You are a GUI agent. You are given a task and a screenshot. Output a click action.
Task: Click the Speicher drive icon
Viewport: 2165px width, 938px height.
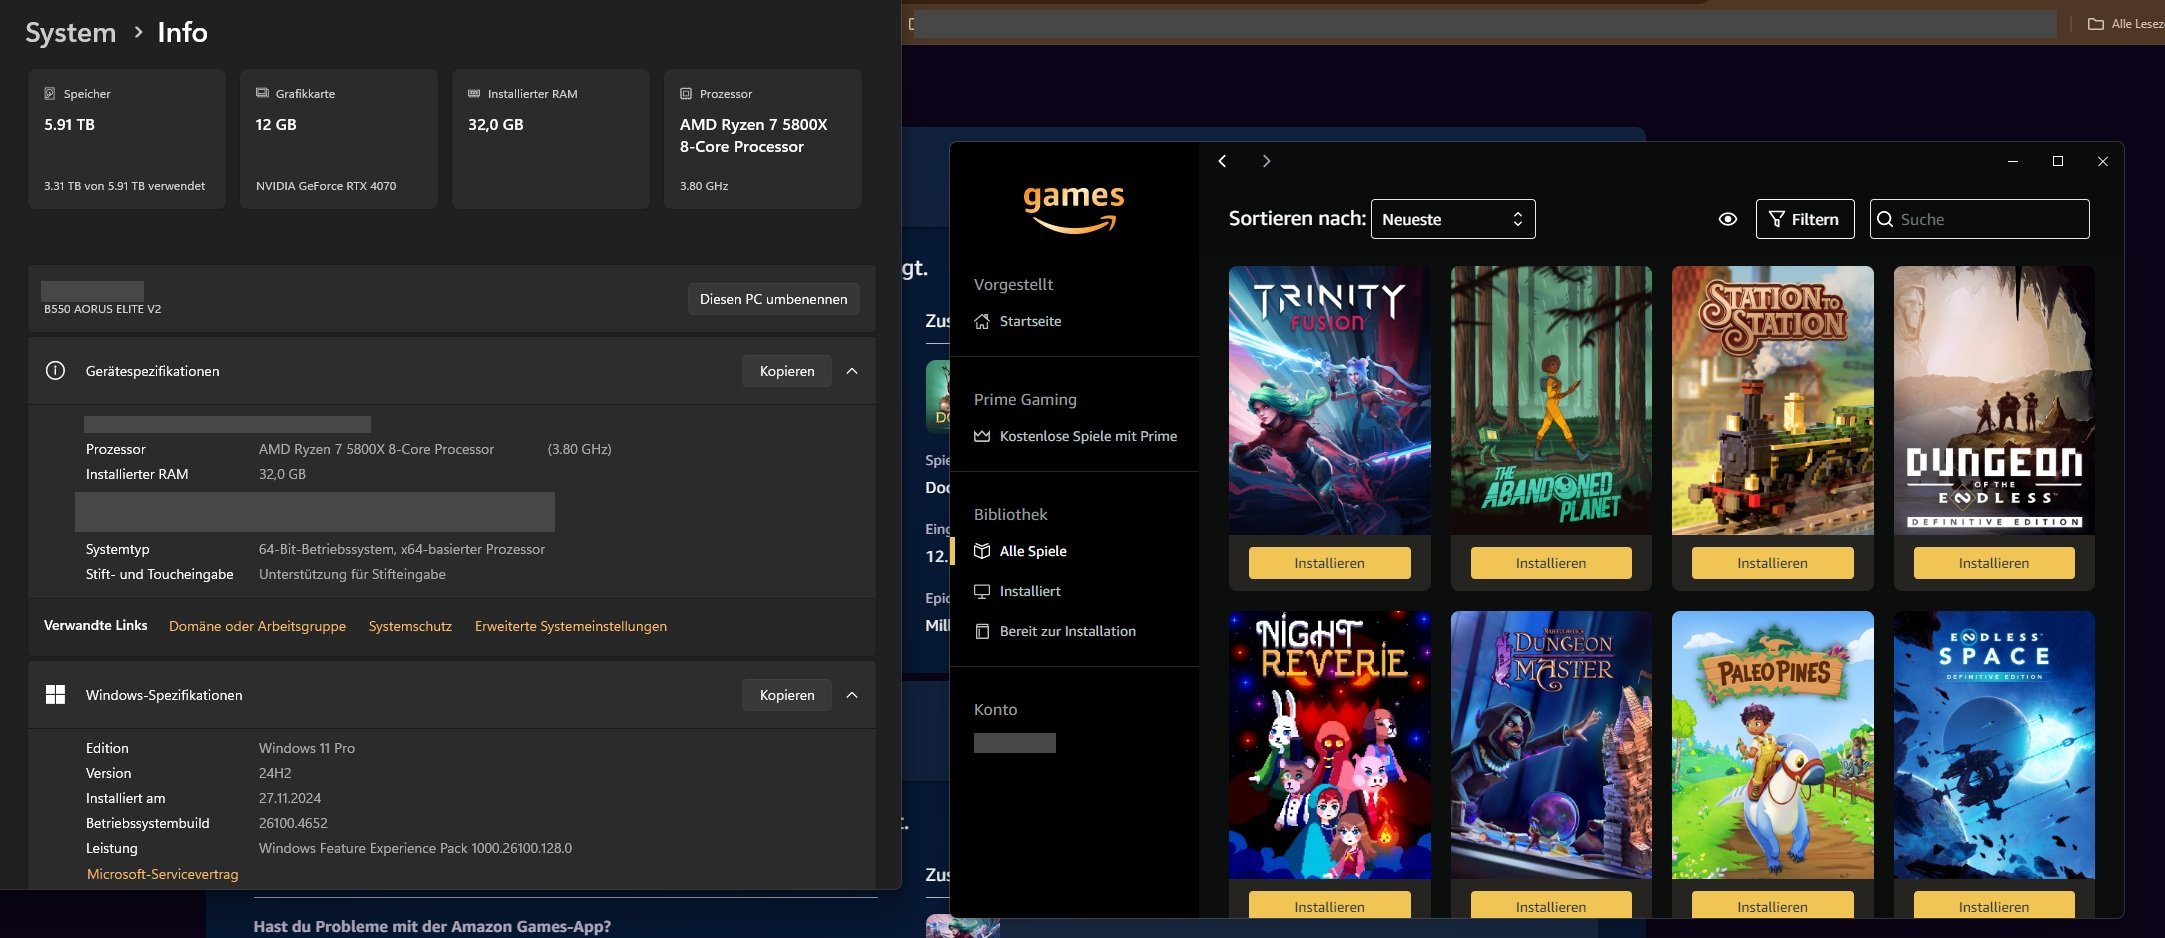(50, 94)
